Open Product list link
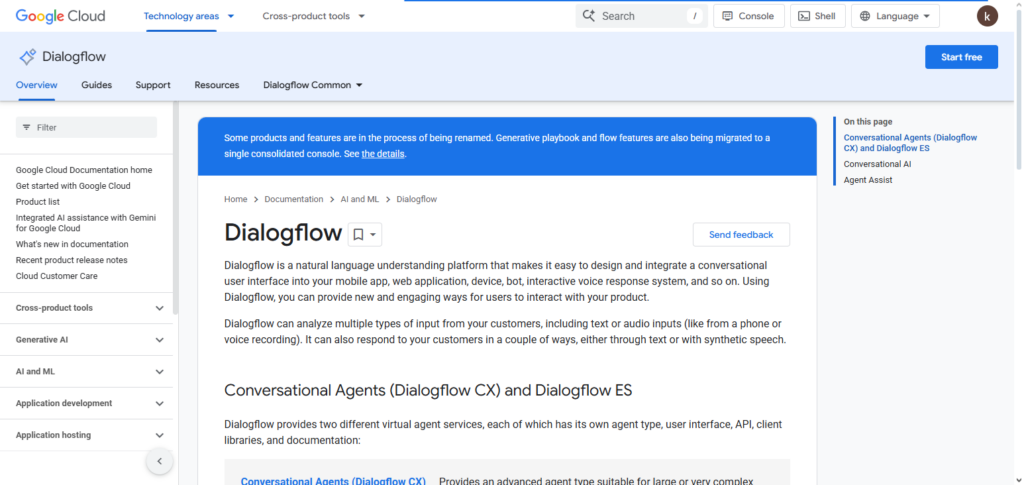The image size is (1024, 485). [x=38, y=202]
